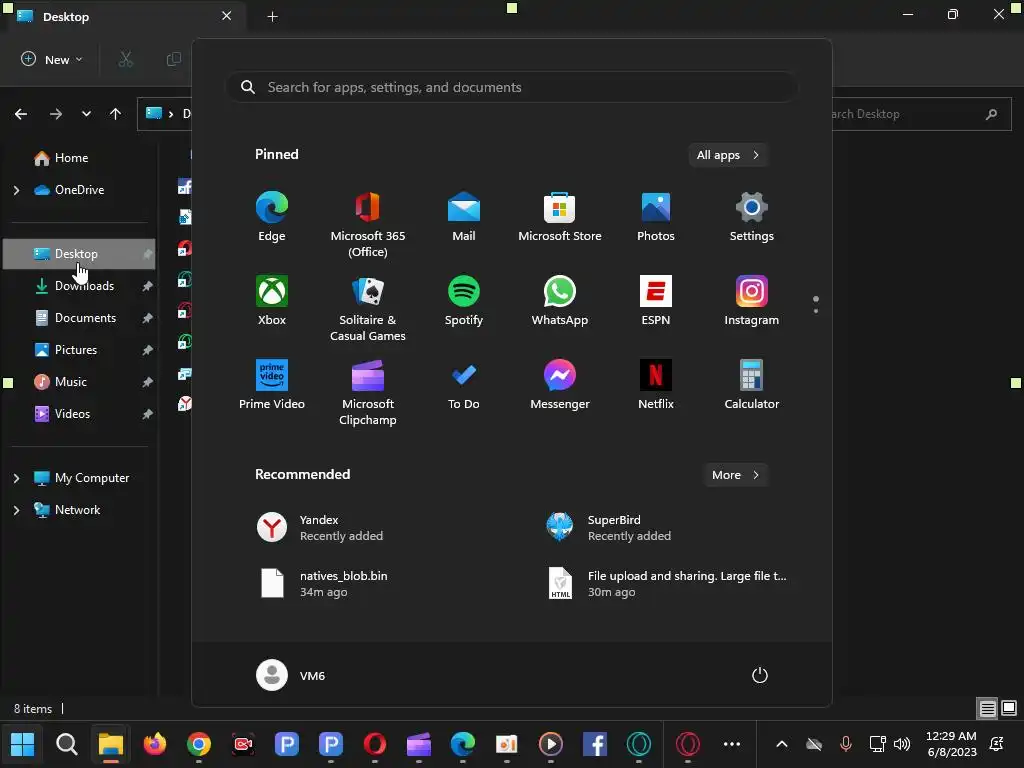
Task: Open Messenger from pinned apps
Action: tap(560, 385)
